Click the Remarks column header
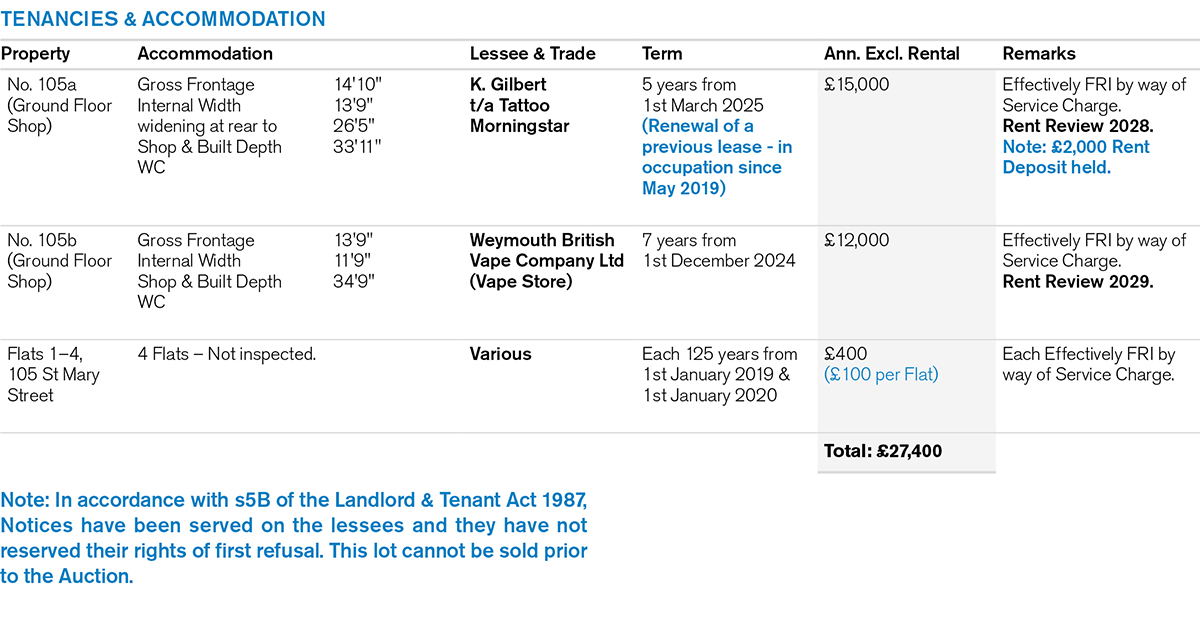The image size is (1200, 625). (1039, 54)
